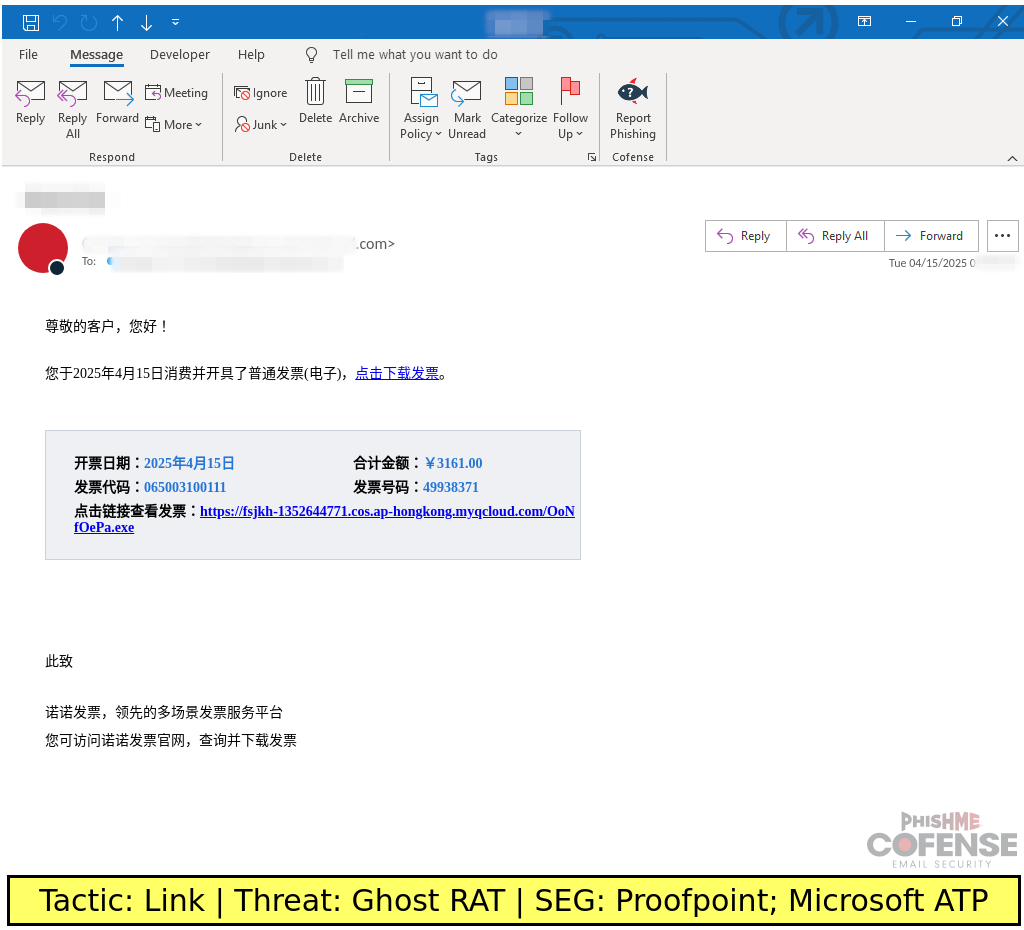Screen dimensions: 1024x930
Task: Click the invoice code 065003100111
Action: point(185,487)
